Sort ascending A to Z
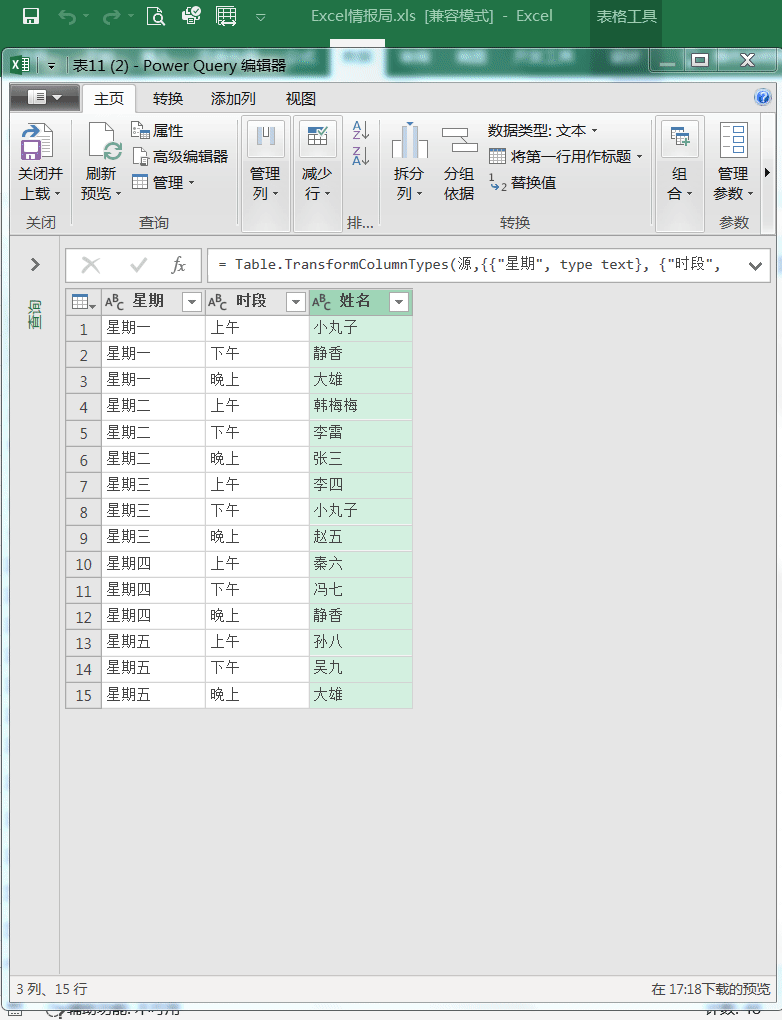The image size is (782, 1020). pyautogui.click(x=361, y=130)
